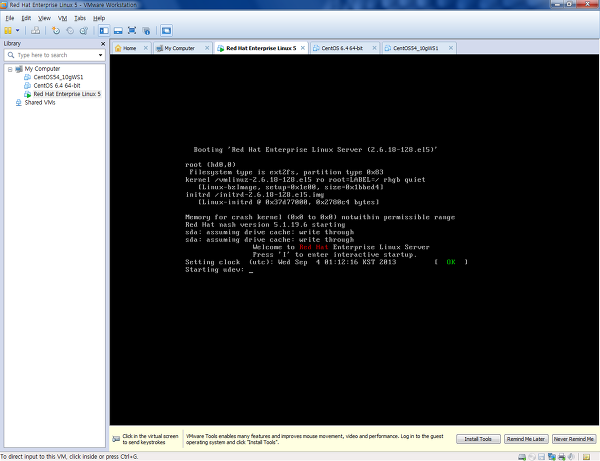Close the Home tab
Screen dimensions: 600x461
point(145,48)
